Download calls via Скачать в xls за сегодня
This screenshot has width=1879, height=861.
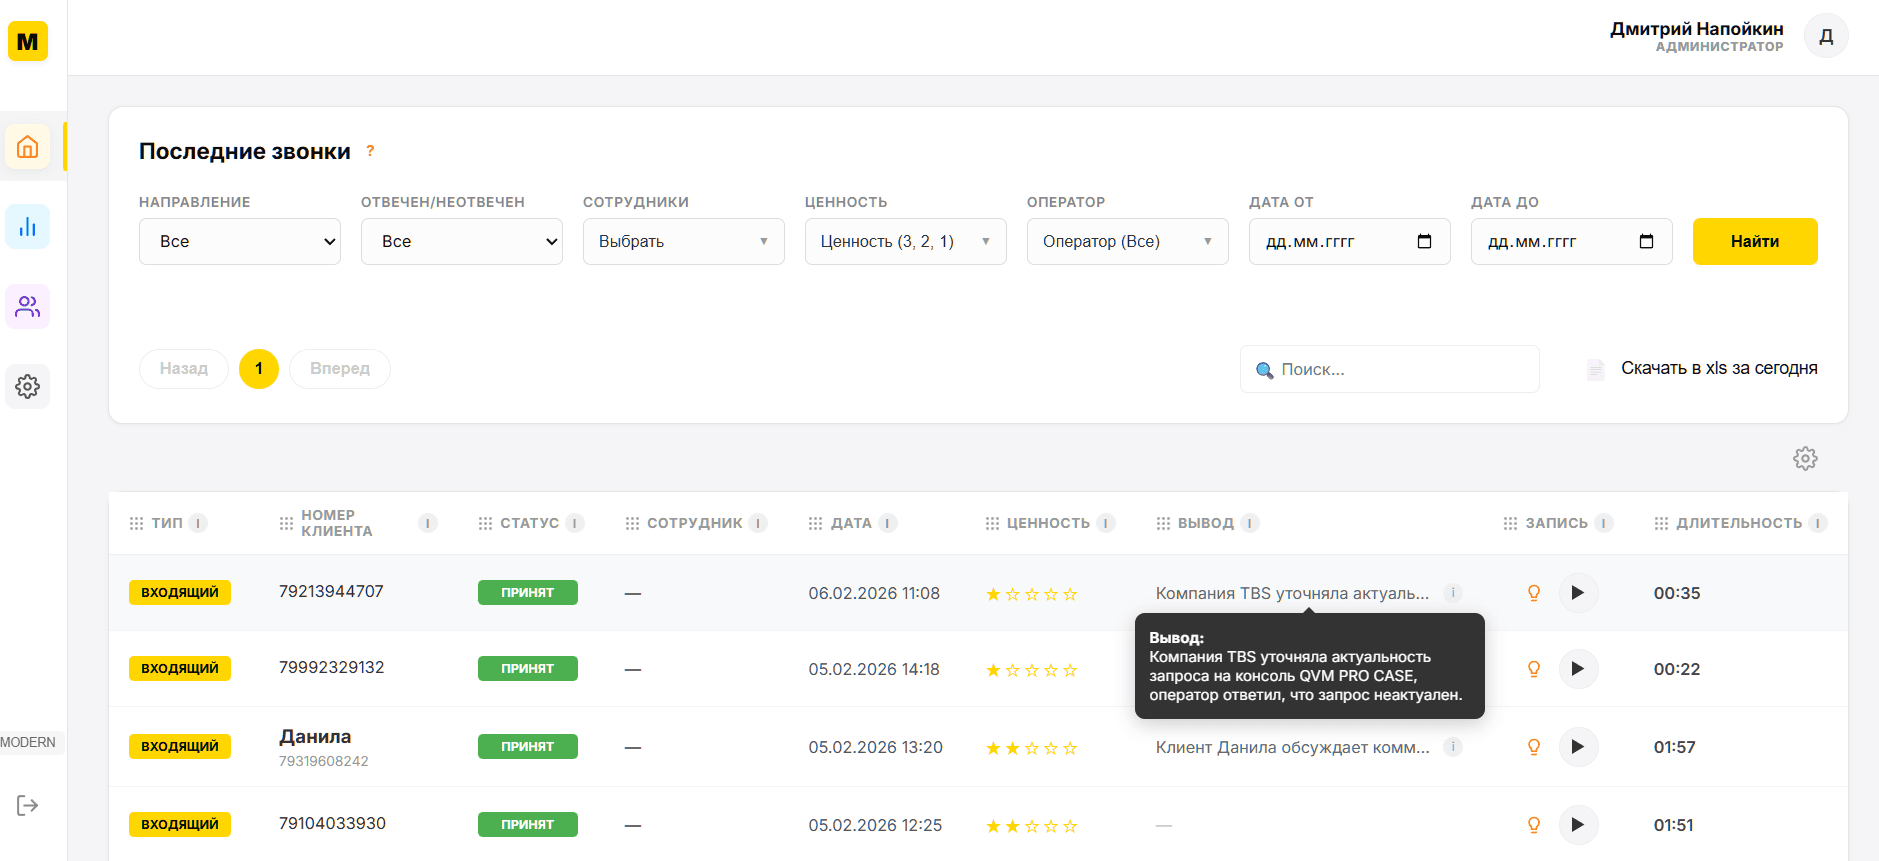(x=1718, y=369)
